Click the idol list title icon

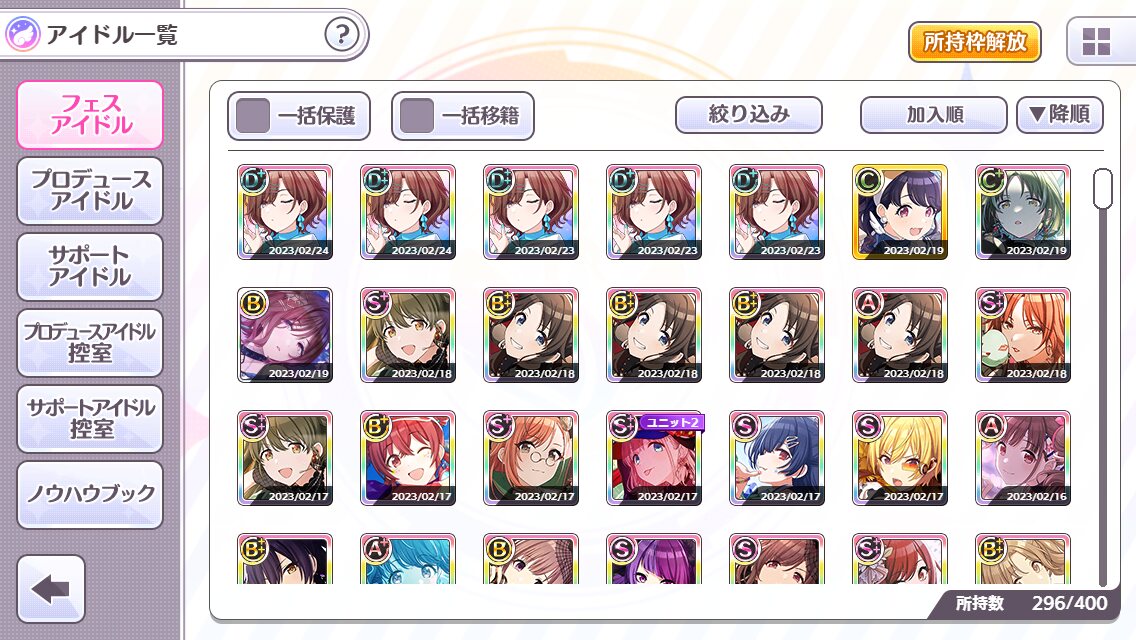[x=22, y=34]
